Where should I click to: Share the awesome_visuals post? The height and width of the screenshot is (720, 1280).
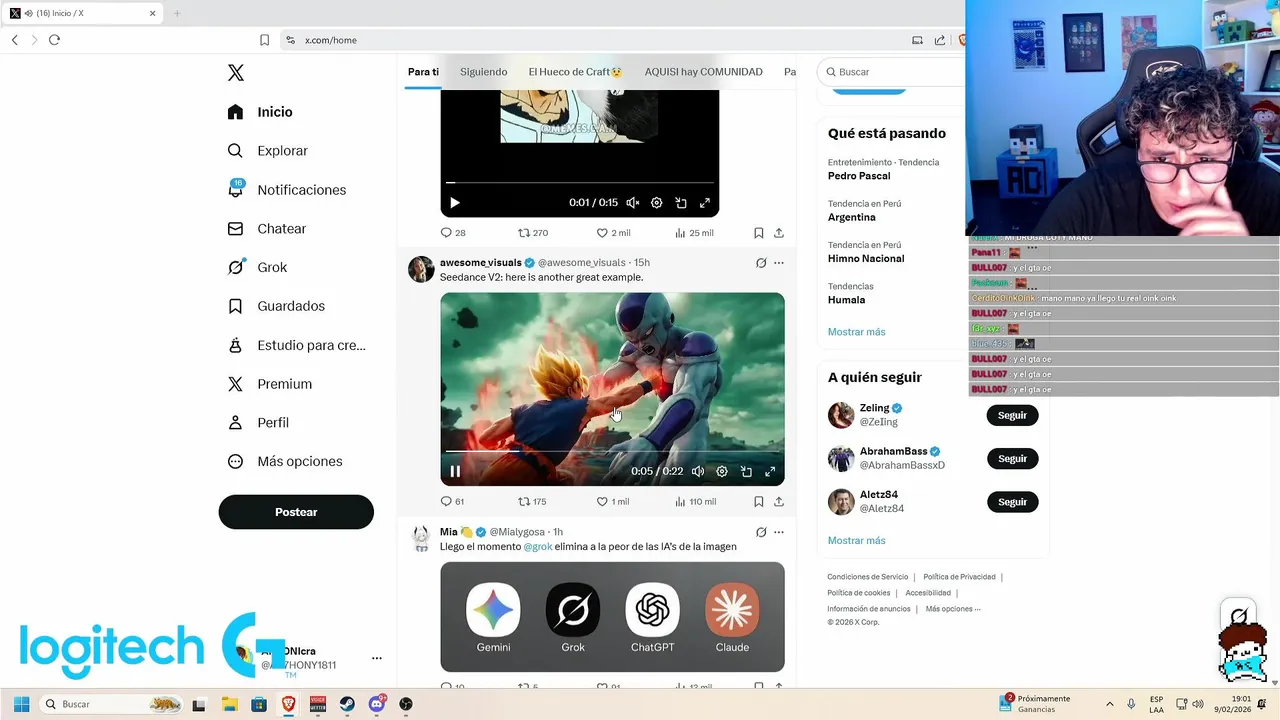(x=779, y=502)
